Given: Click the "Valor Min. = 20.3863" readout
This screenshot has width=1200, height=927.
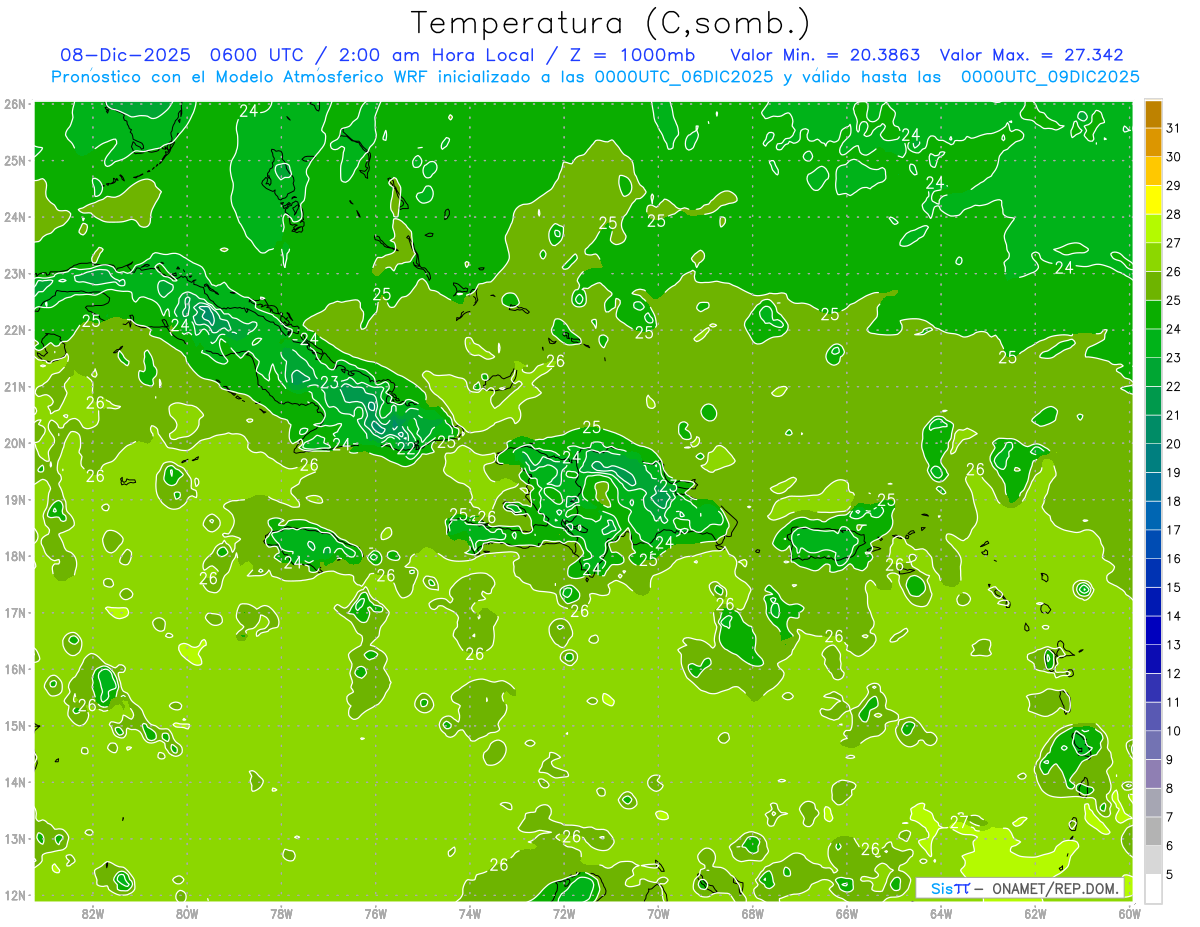Looking at the screenshot, I should coord(825,55).
